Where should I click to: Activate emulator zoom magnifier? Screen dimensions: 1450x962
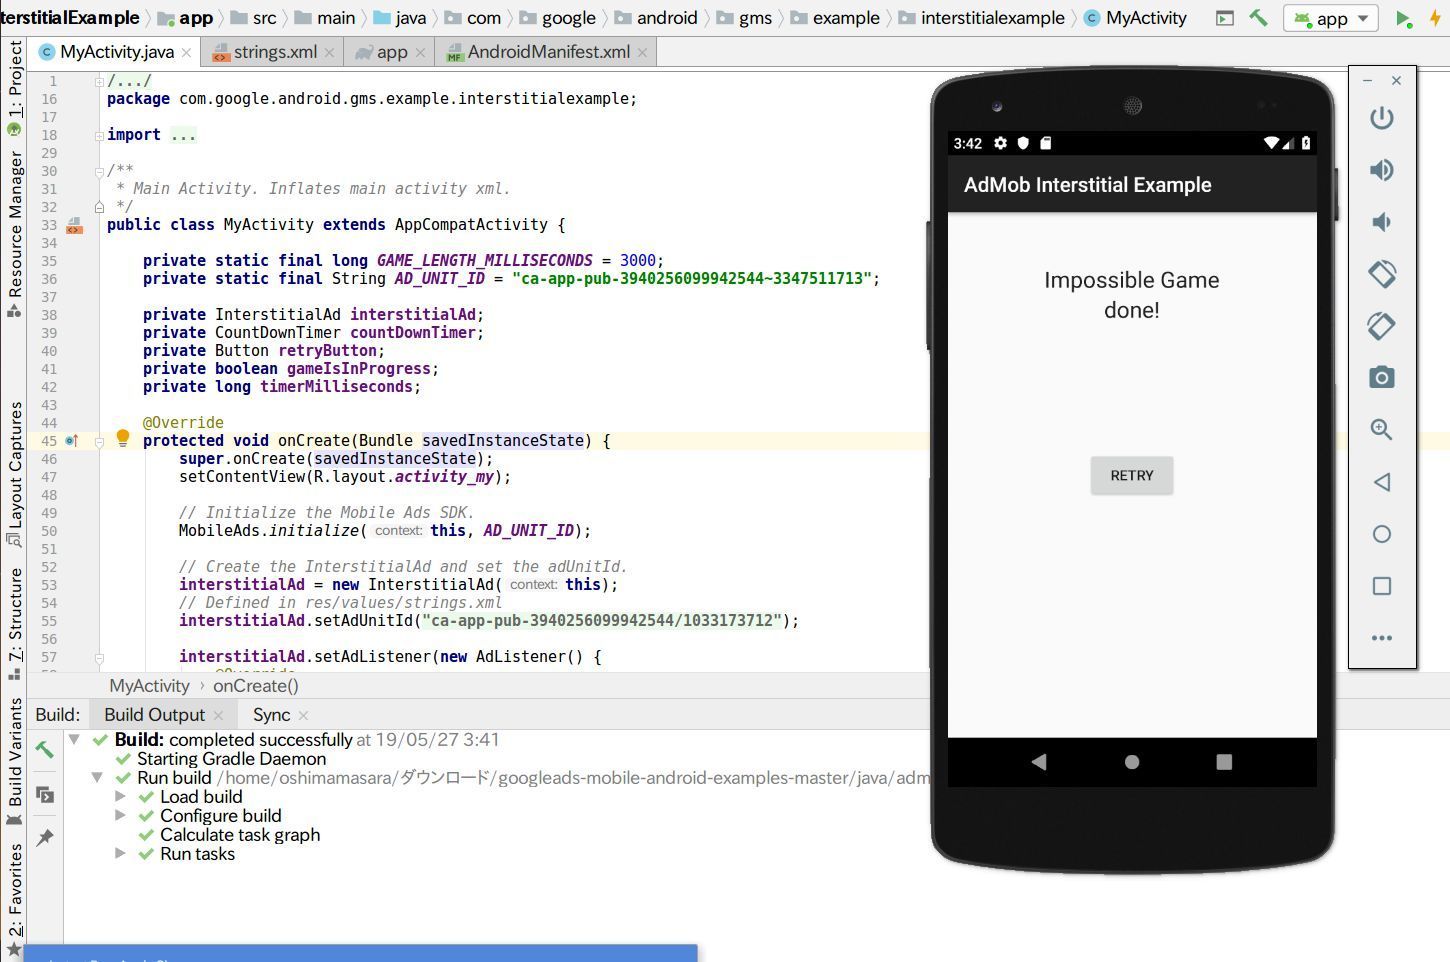tap(1381, 430)
